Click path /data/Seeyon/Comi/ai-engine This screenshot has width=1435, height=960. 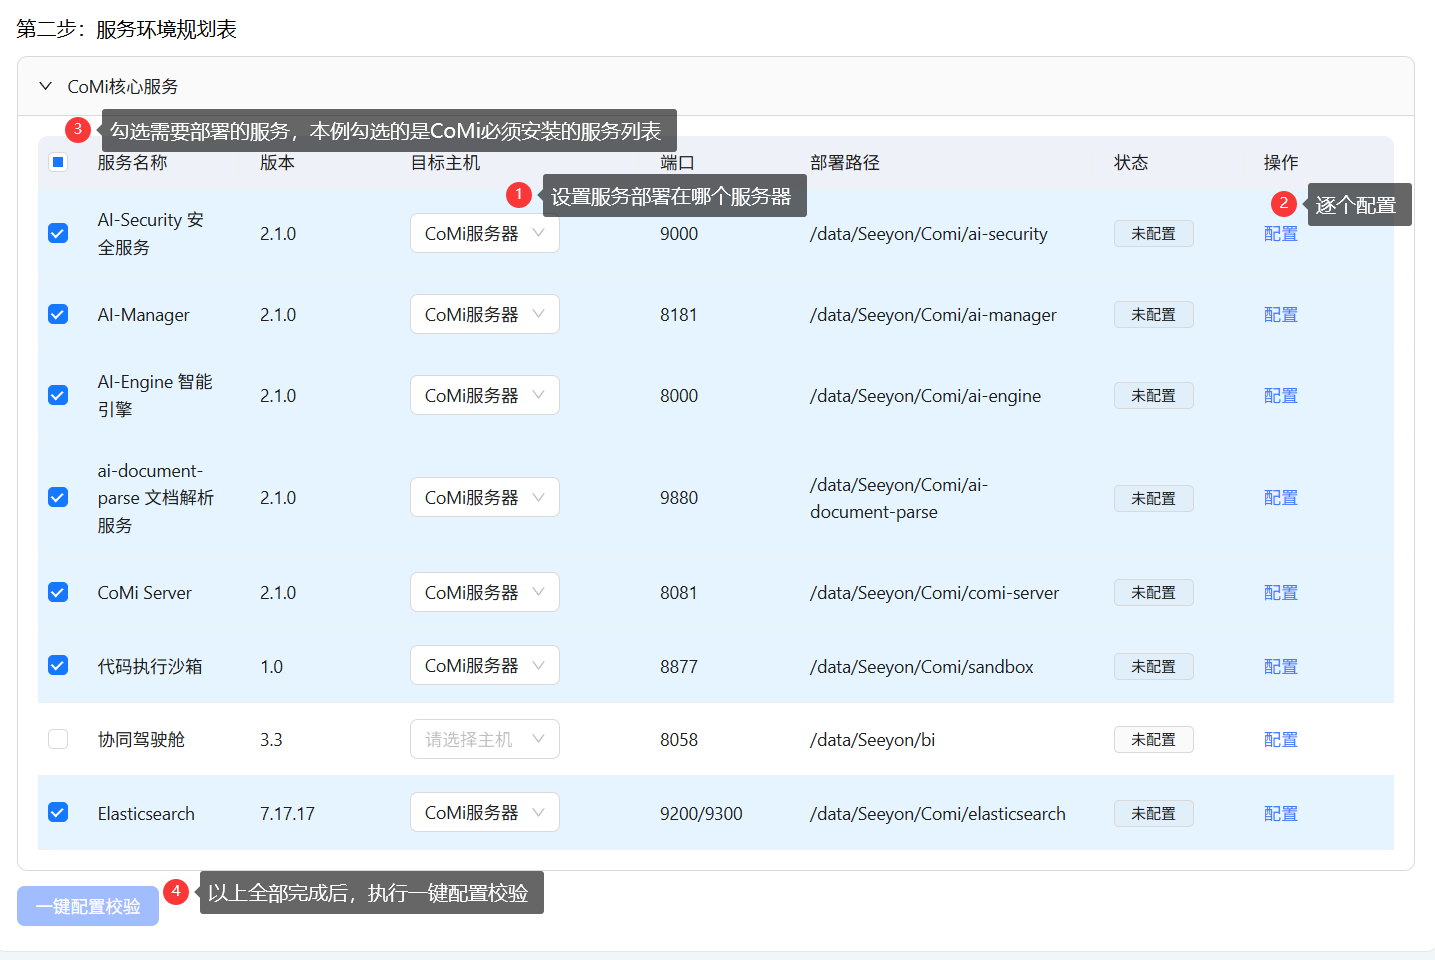click(925, 396)
